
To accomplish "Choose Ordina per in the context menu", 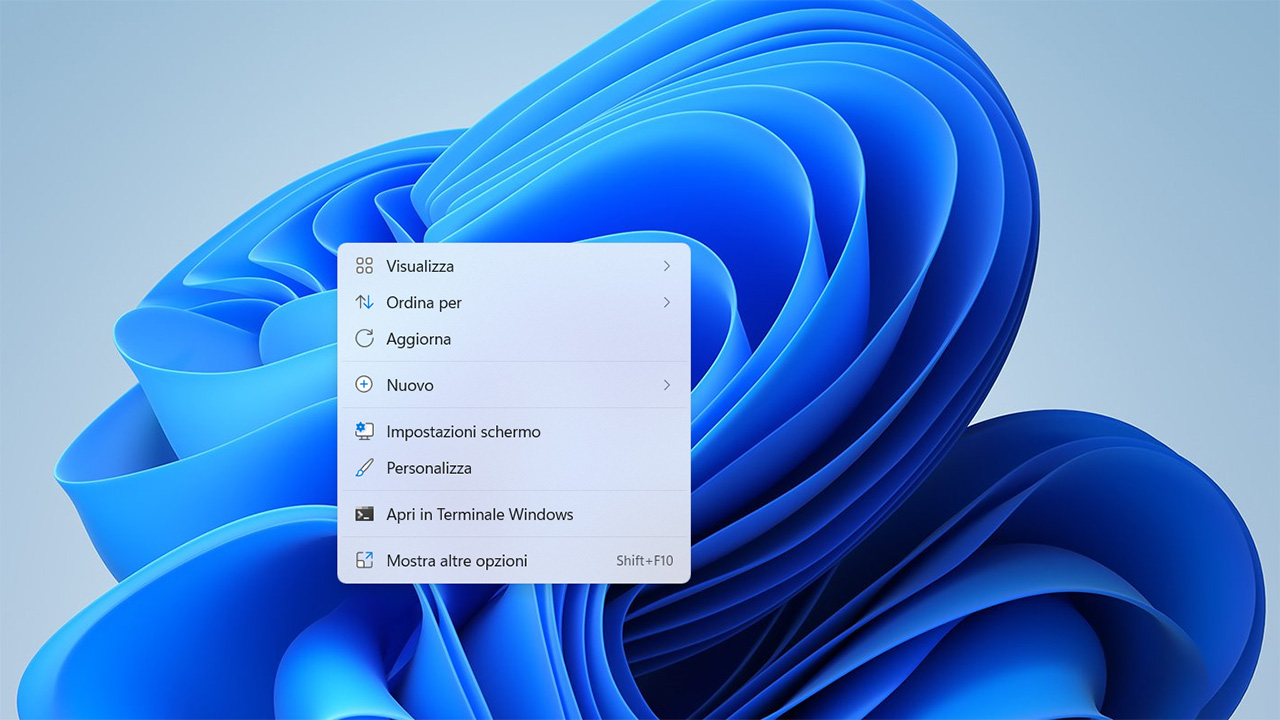I will 514,302.
